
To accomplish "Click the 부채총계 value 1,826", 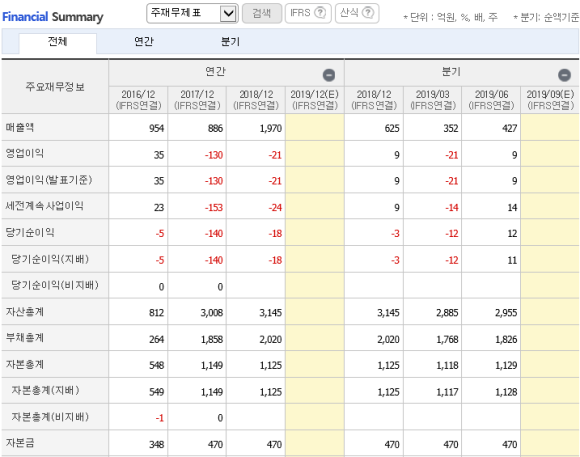I will [x=506, y=339].
